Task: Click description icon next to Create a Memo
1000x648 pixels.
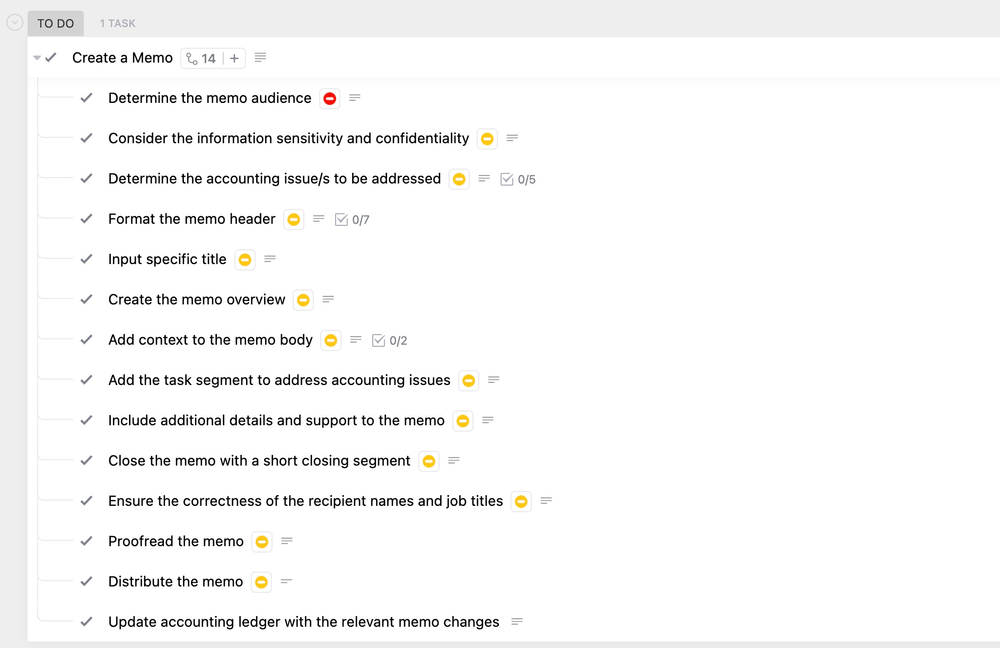Action: coord(261,58)
